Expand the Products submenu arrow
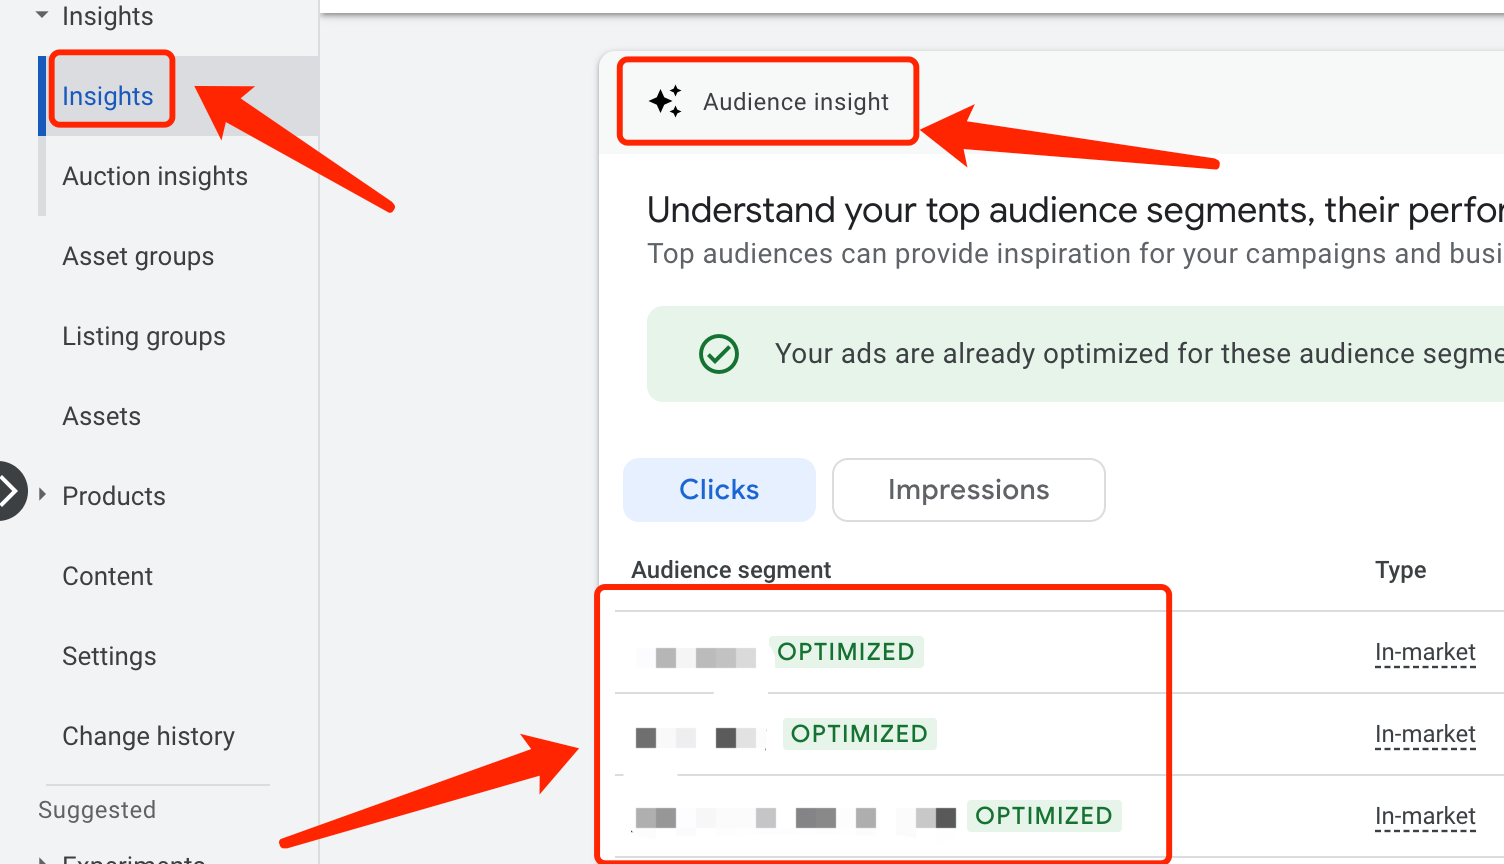 click(42, 495)
